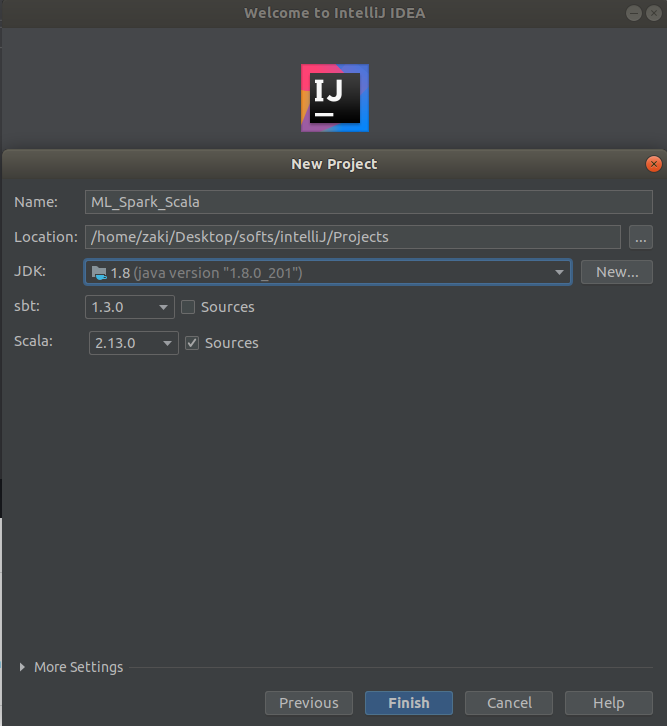
Task: Click the Cancel button
Action: coord(509,703)
